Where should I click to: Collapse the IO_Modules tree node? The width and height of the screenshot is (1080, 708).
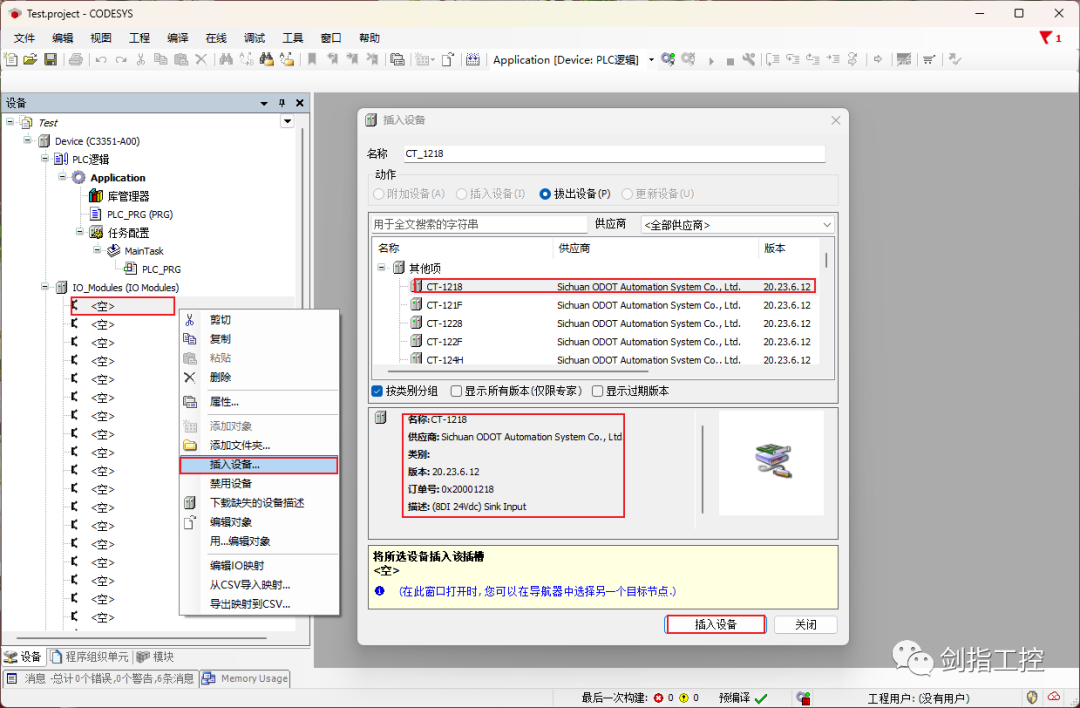coord(45,287)
